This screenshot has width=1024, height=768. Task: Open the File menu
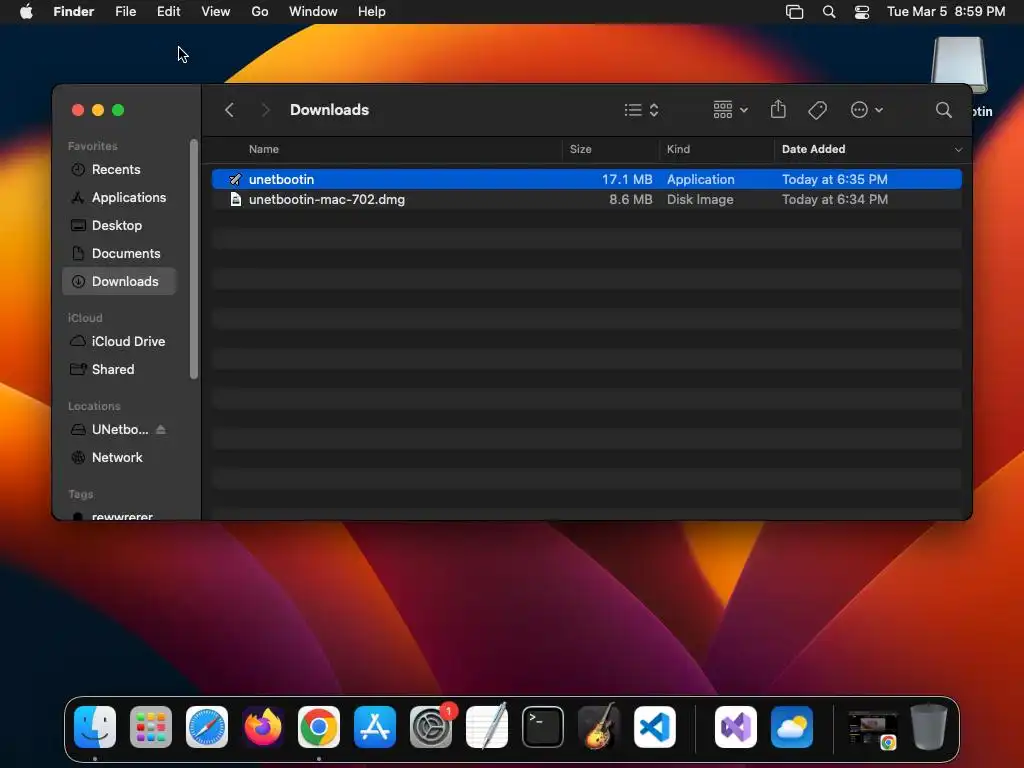click(125, 11)
